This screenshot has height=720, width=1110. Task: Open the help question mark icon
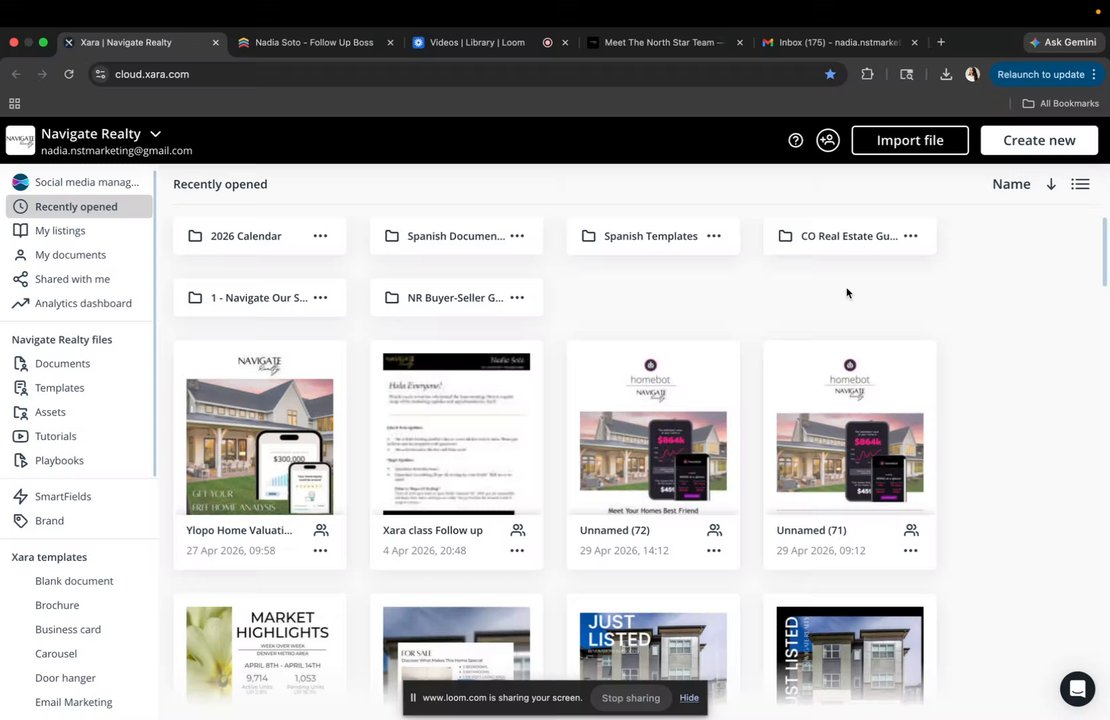[x=796, y=140]
